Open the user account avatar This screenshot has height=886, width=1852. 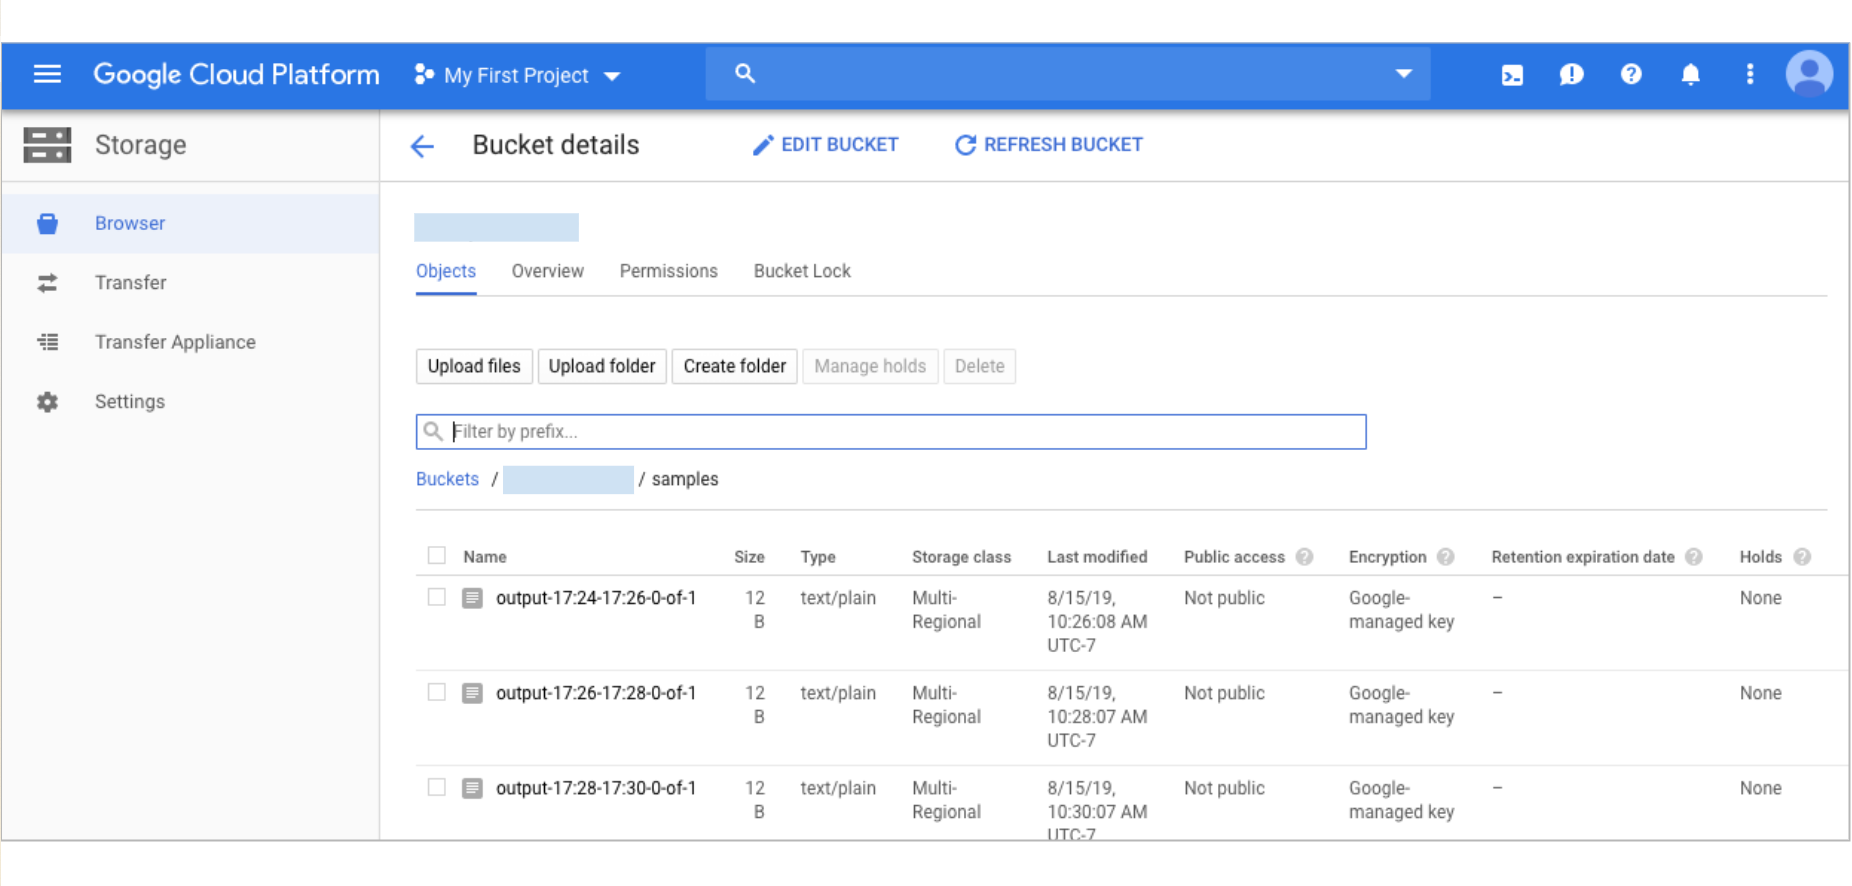click(1808, 74)
